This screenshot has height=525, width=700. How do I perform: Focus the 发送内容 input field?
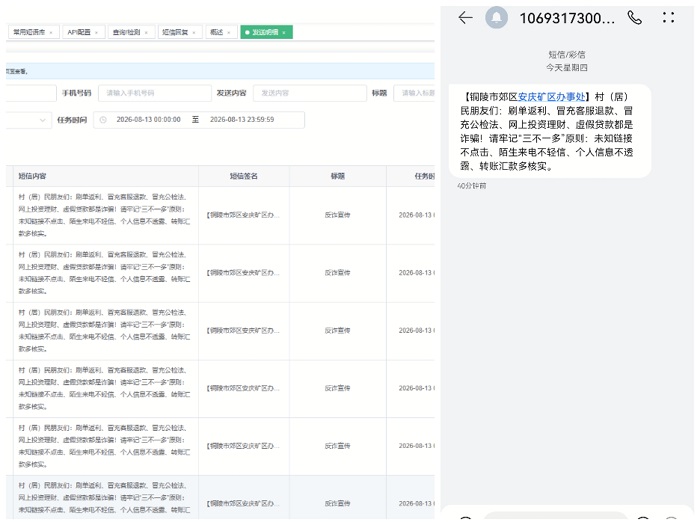pos(309,93)
